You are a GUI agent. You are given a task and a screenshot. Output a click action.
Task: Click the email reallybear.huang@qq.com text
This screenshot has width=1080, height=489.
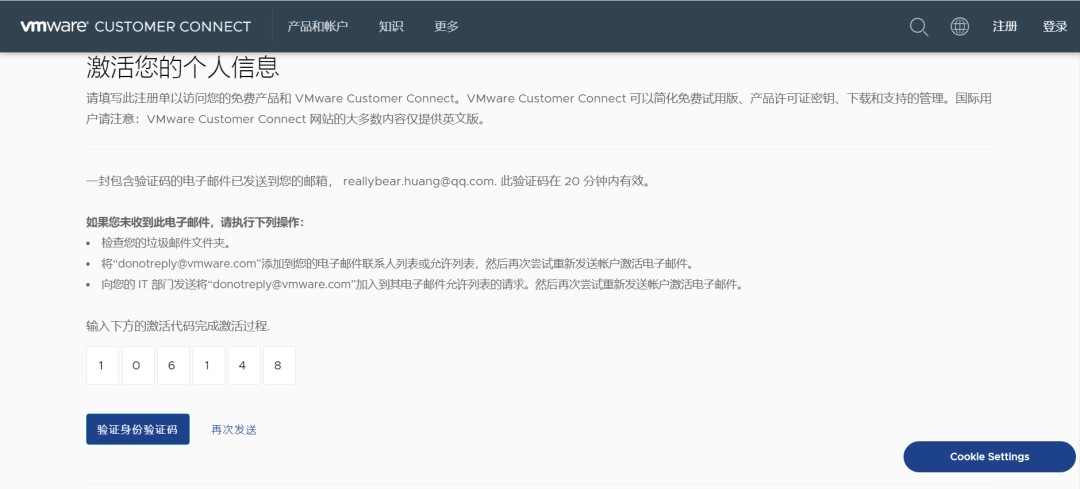point(418,182)
